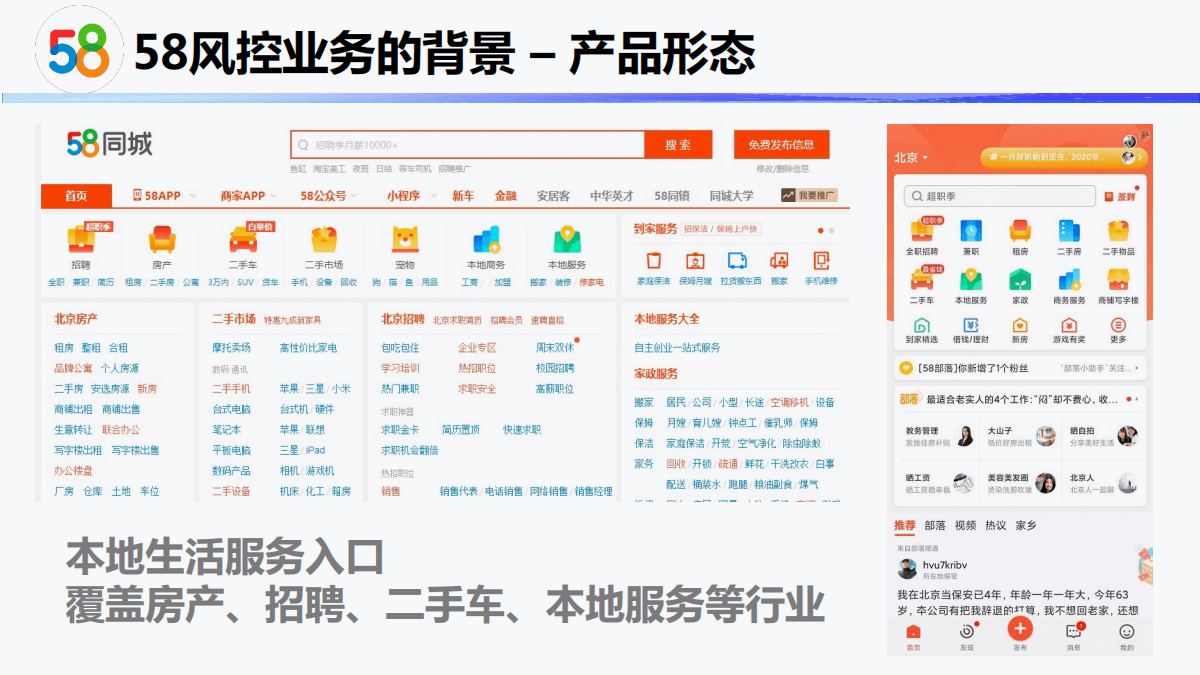This screenshot has height=675, width=1200.
Task: Click the orange 搜索 button
Action: click(678, 145)
